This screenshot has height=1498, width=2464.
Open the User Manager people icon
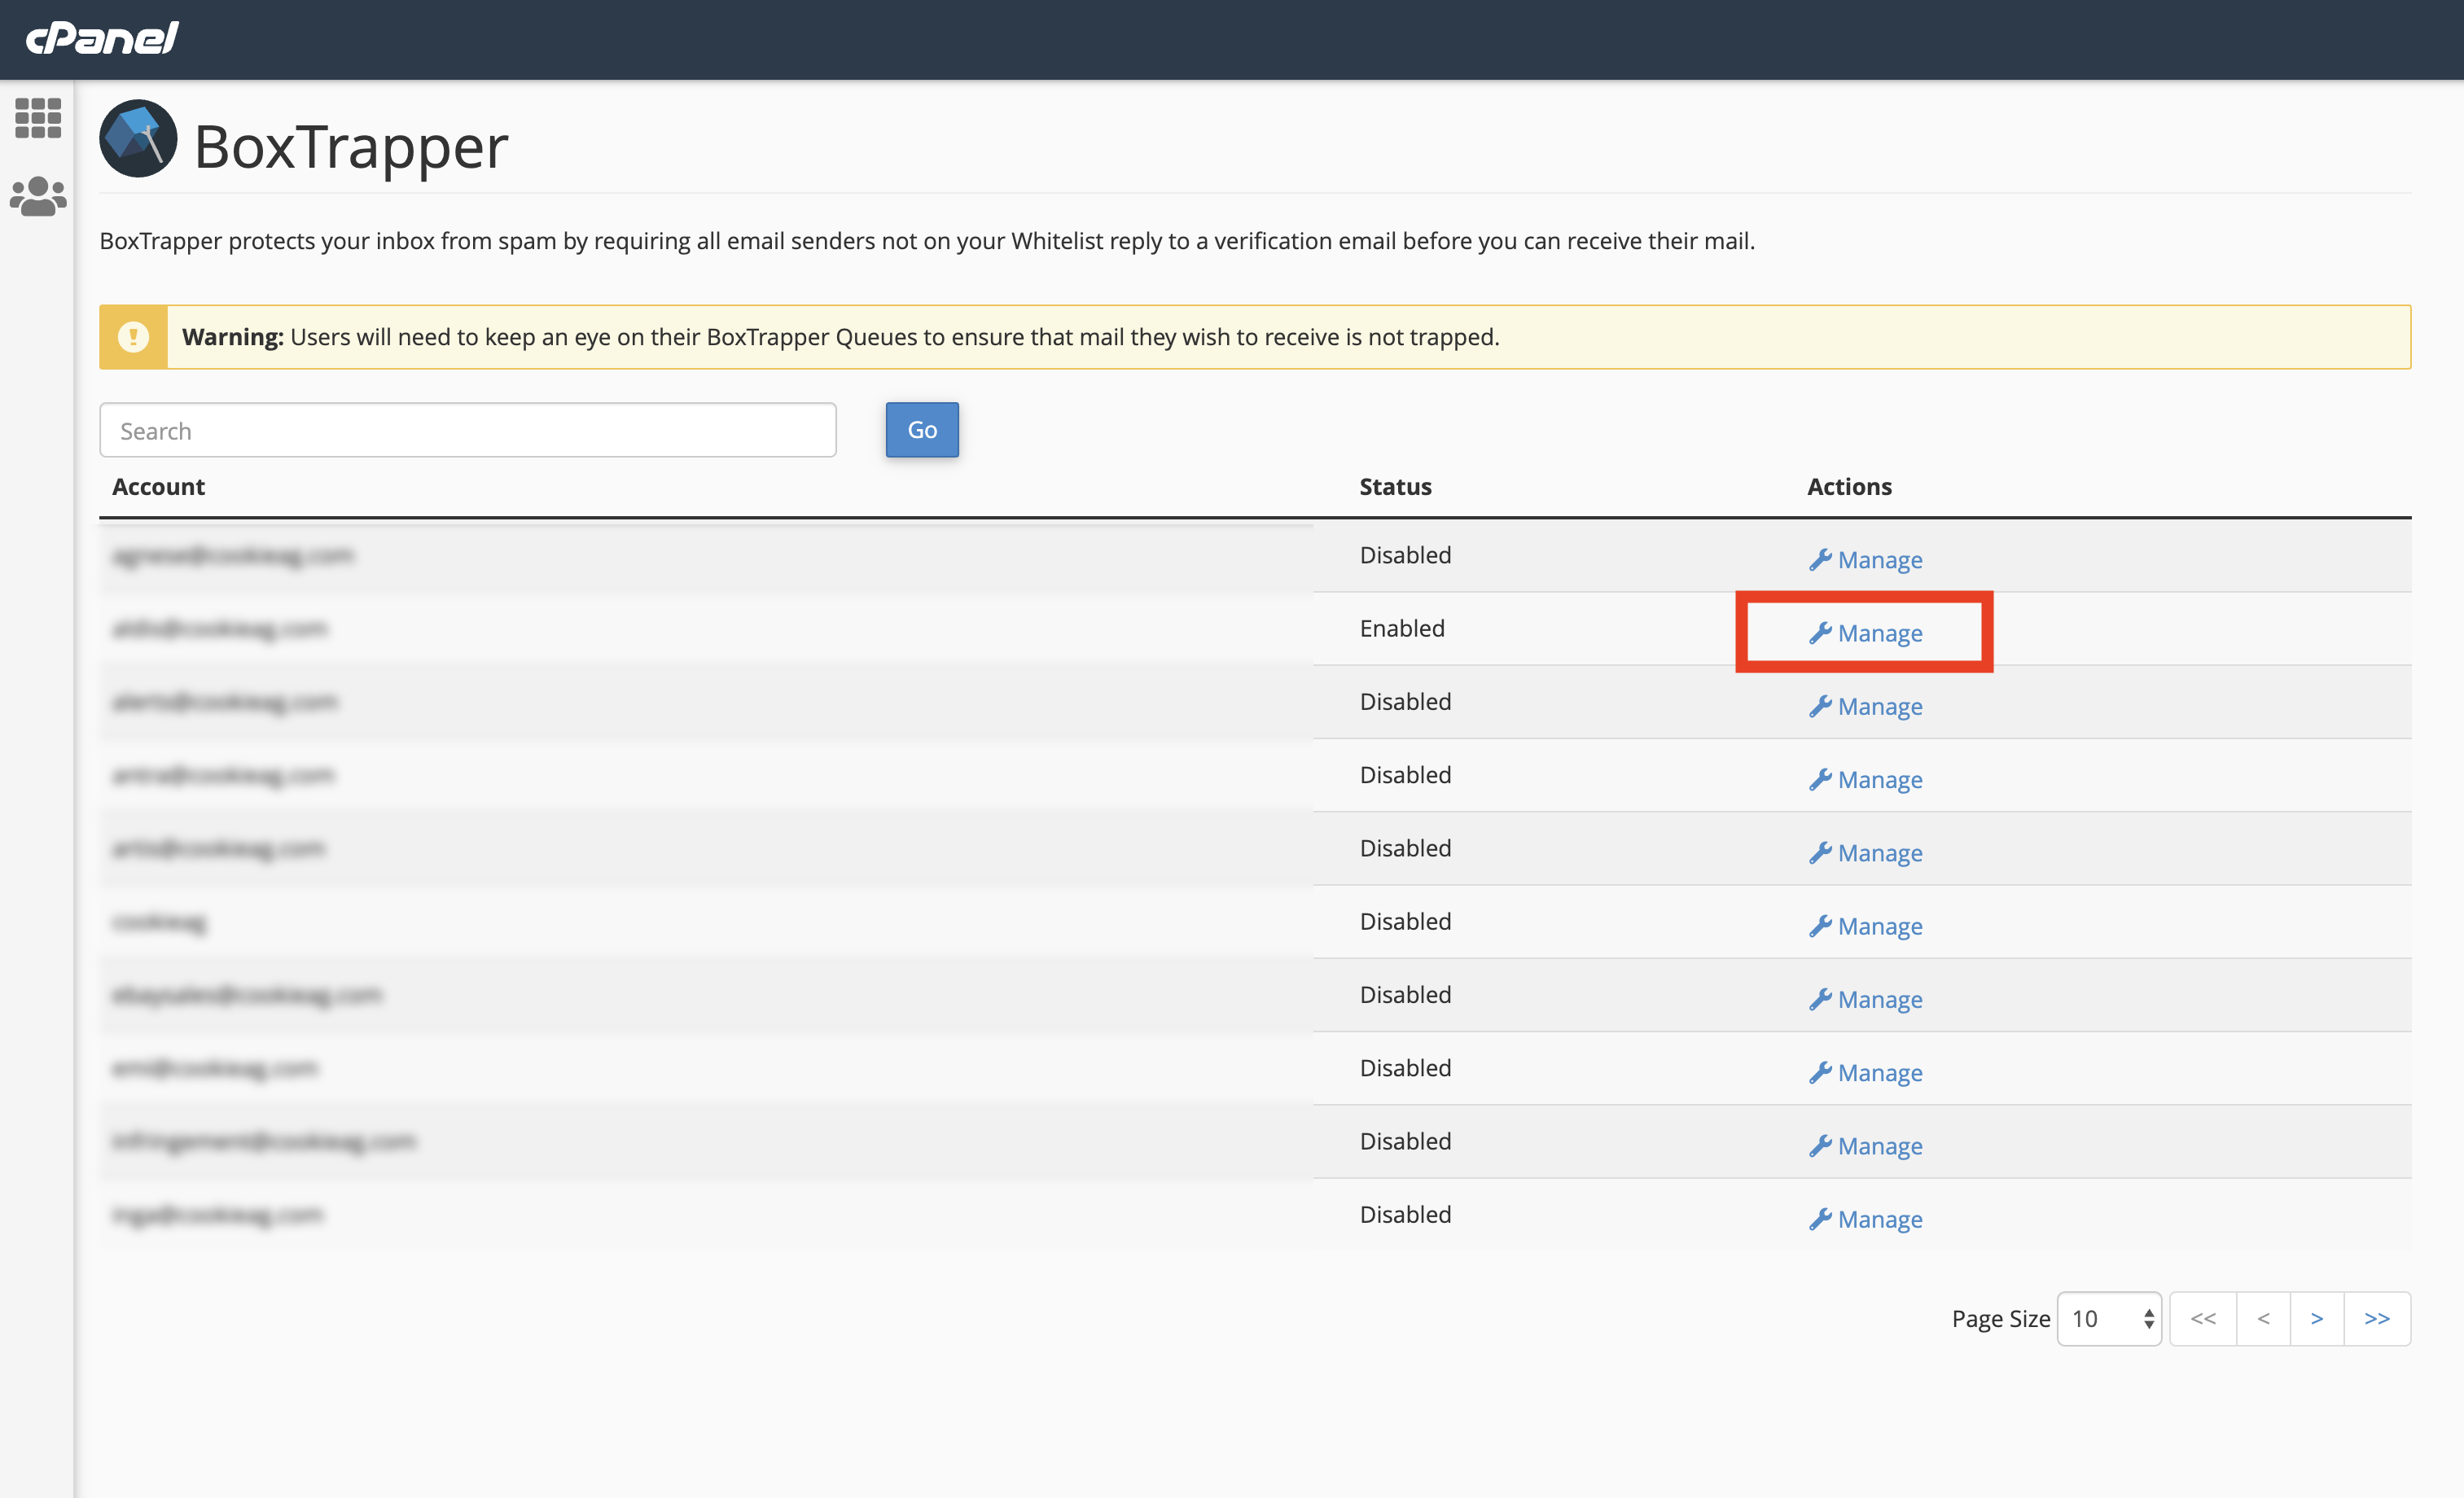pyautogui.click(x=38, y=196)
